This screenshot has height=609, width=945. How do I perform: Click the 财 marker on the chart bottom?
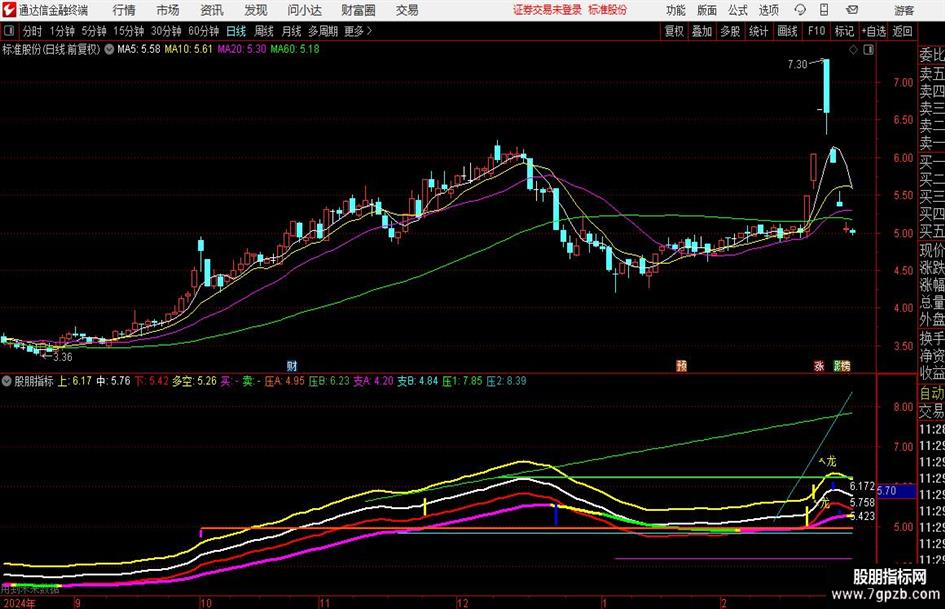[292, 365]
